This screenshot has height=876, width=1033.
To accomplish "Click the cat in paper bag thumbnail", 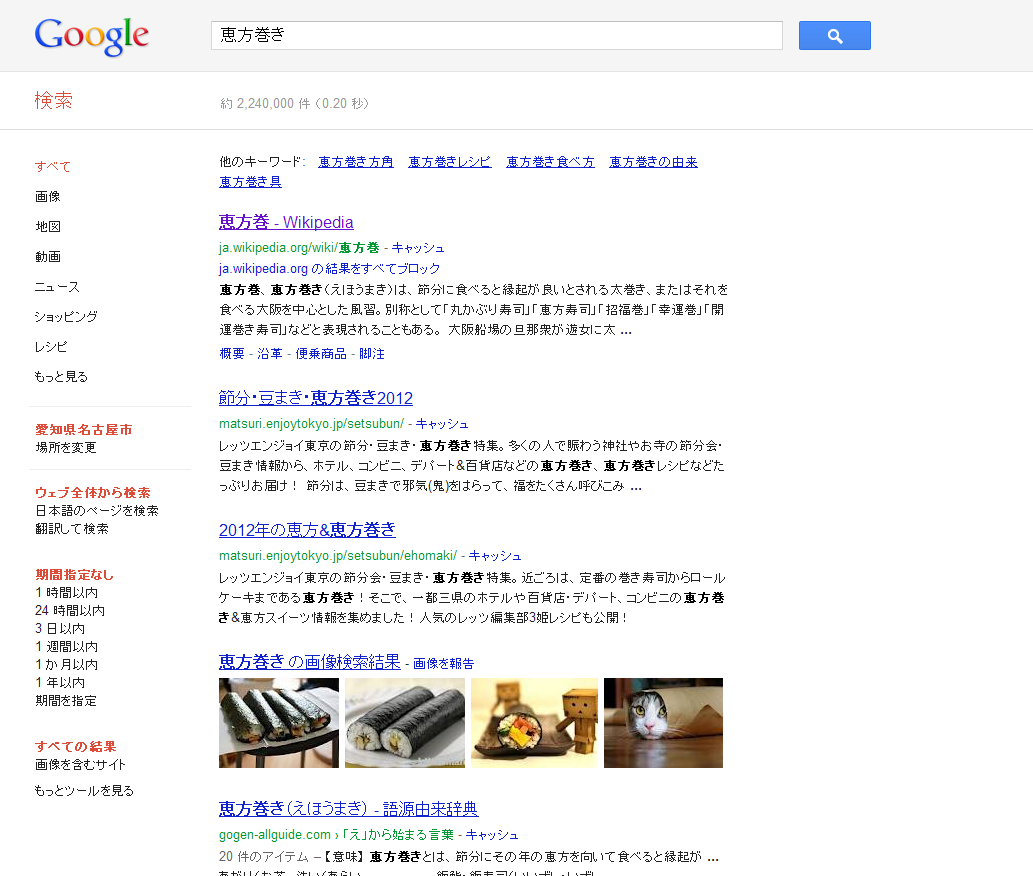I will pyautogui.click(x=663, y=723).
